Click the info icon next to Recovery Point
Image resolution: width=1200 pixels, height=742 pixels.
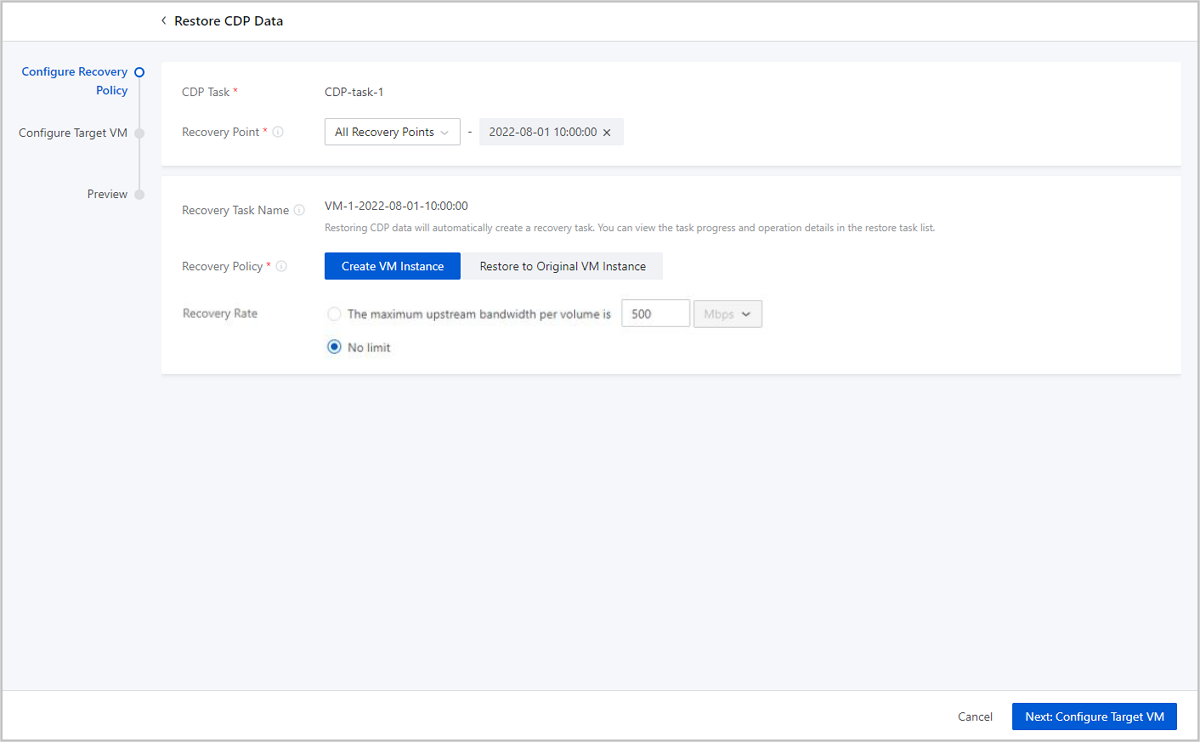[x=278, y=132]
